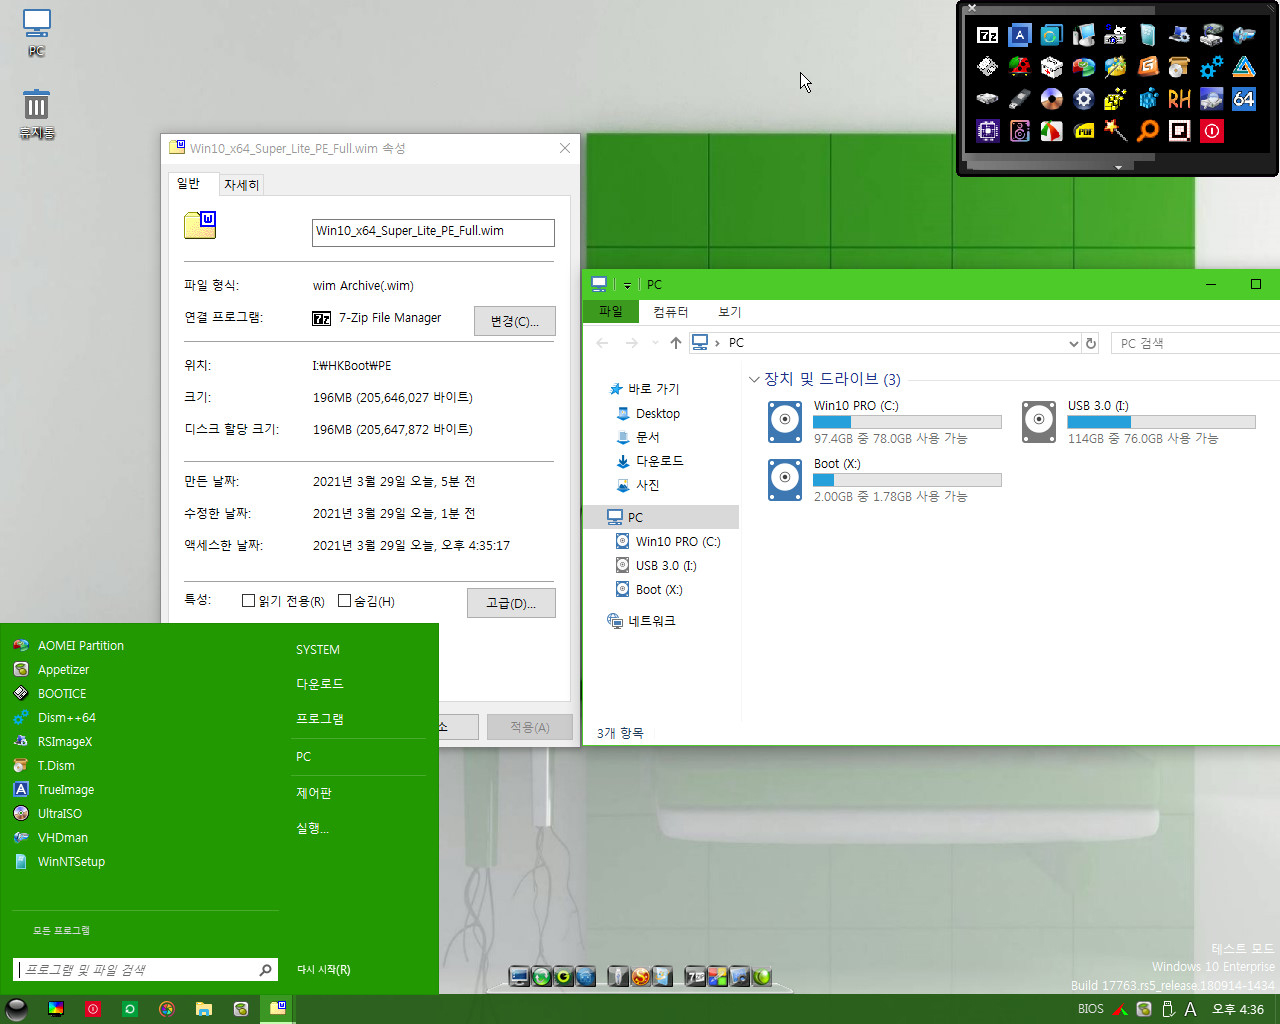
Task: Collapse the 장치 및 드라이브 group chevron
Action: [754, 379]
